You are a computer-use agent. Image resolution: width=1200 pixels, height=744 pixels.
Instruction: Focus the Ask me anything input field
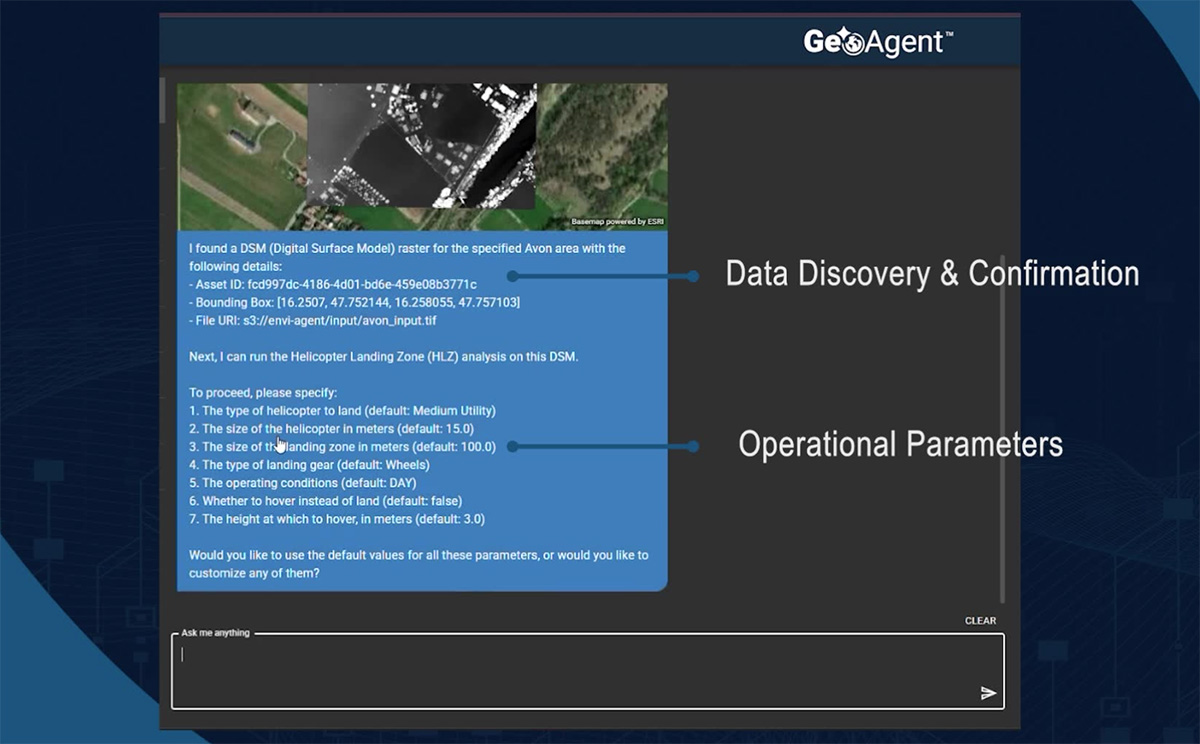(x=587, y=671)
